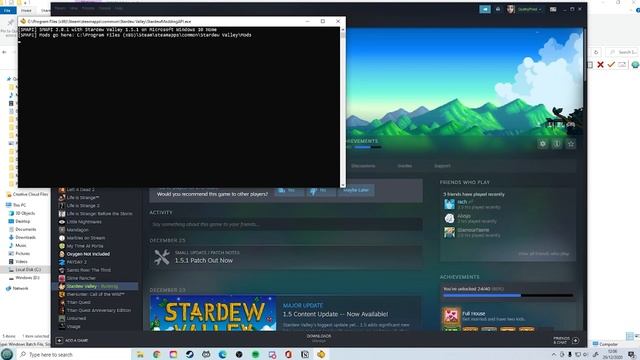Image resolution: width=640 pixels, height=360 pixels.
Task: Select Unturned in Steam library
Action: click(x=76, y=318)
